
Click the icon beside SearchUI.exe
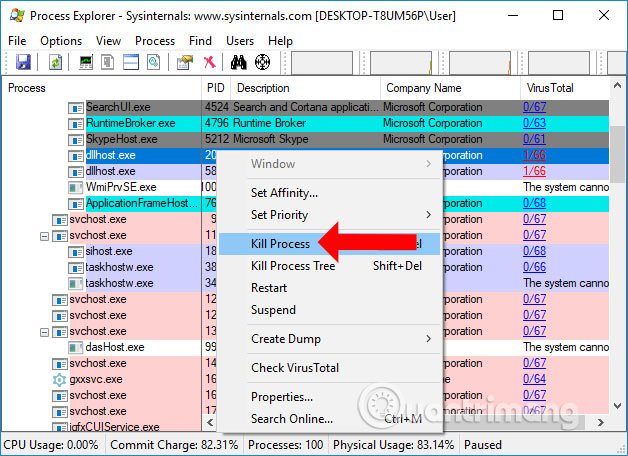coord(76,108)
